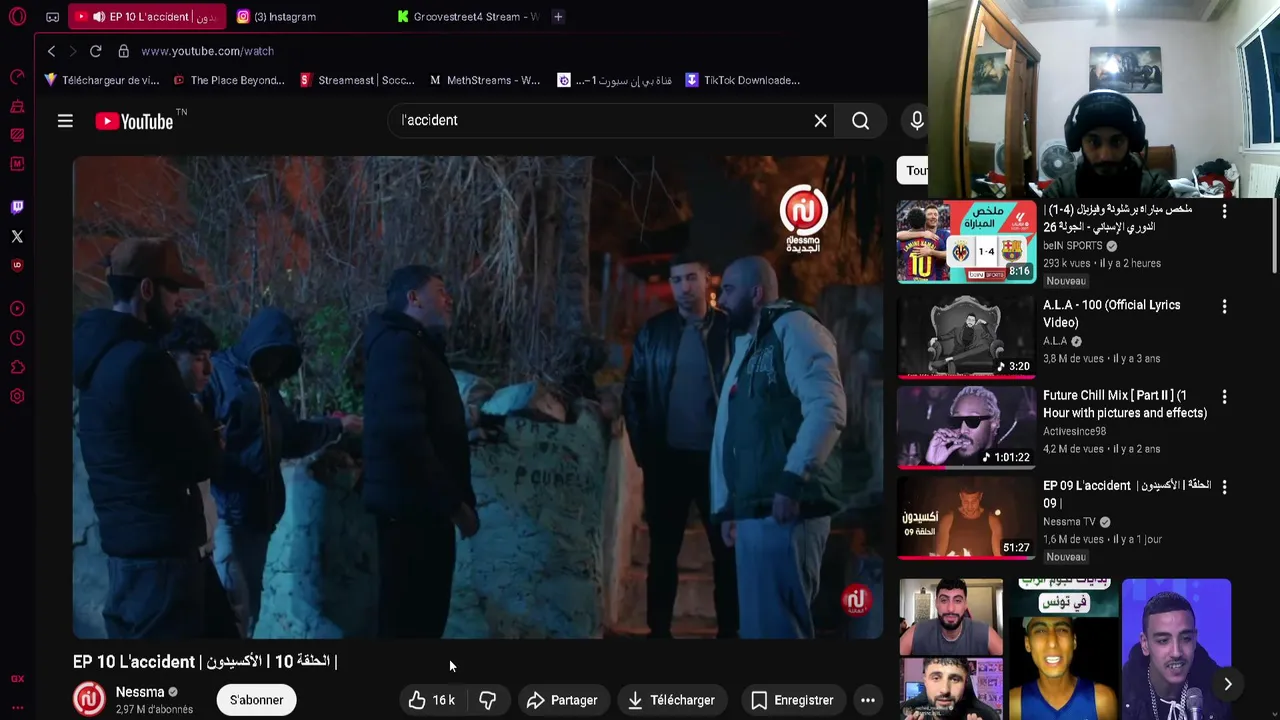Screen dimensions: 1280x720
Task: Open options for EP 09 L'accident video
Action: [x=1224, y=487]
